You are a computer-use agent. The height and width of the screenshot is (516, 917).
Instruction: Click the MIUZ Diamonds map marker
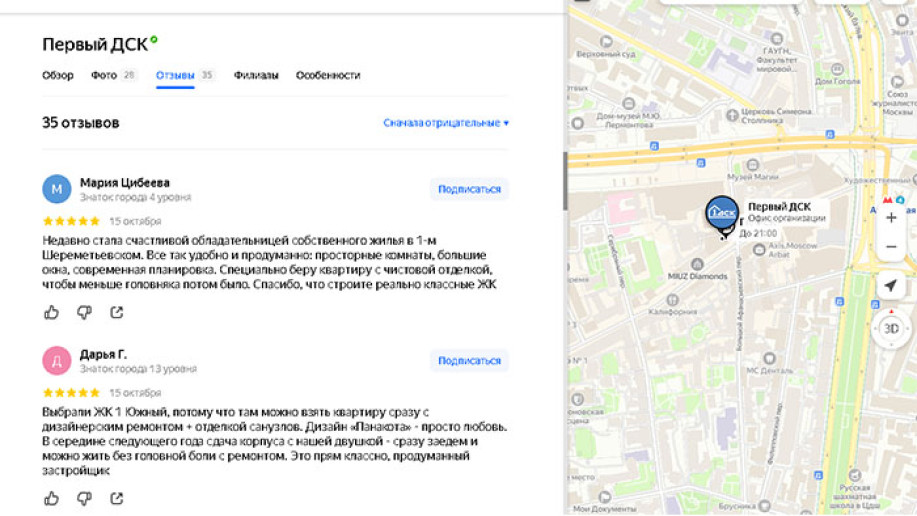(x=697, y=264)
